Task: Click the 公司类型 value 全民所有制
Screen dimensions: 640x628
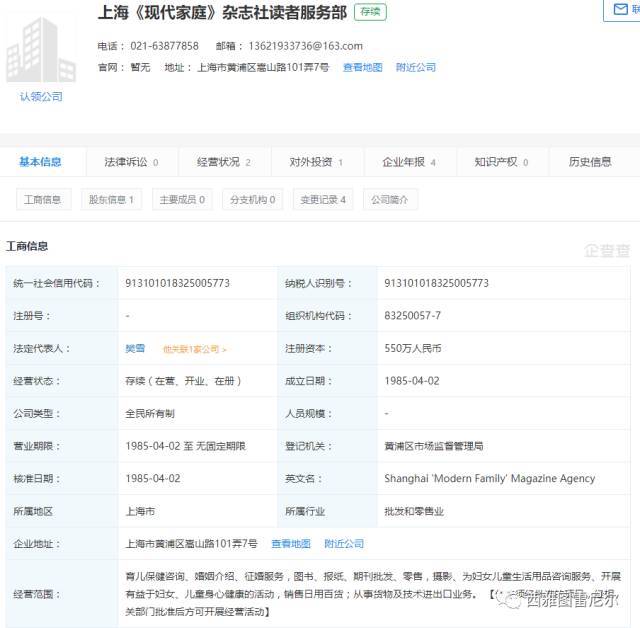Action: coord(150,414)
